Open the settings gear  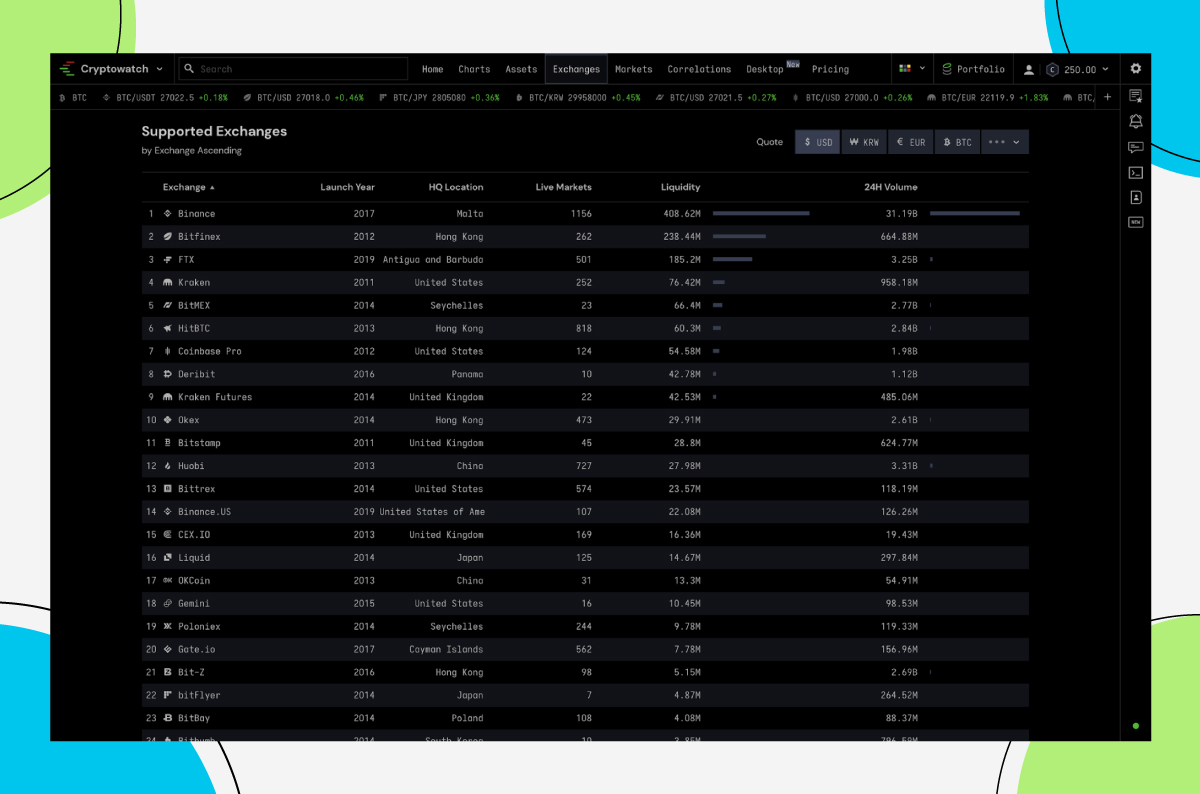1135,69
